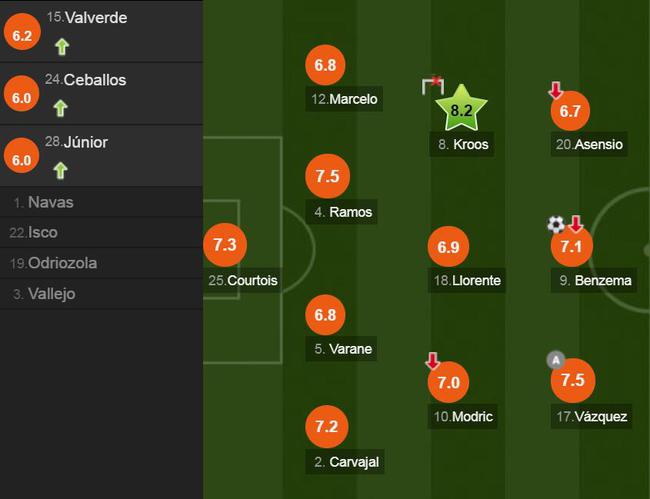
Task: Click the red substituted-off arrow above Modric
Action: (x=432, y=361)
